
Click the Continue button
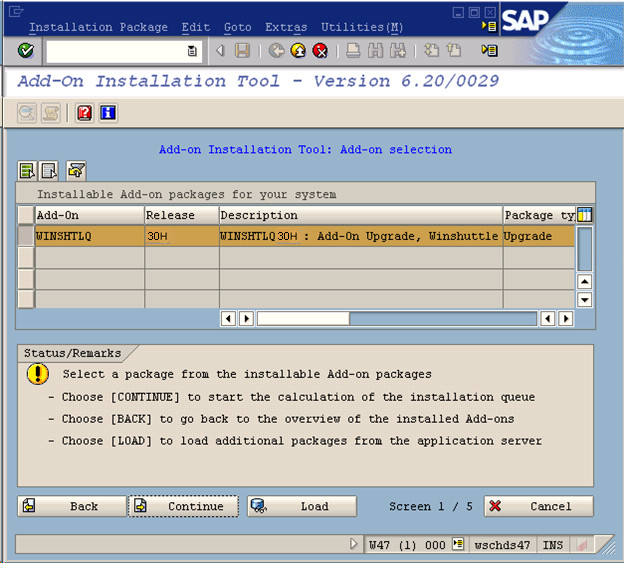click(x=183, y=506)
